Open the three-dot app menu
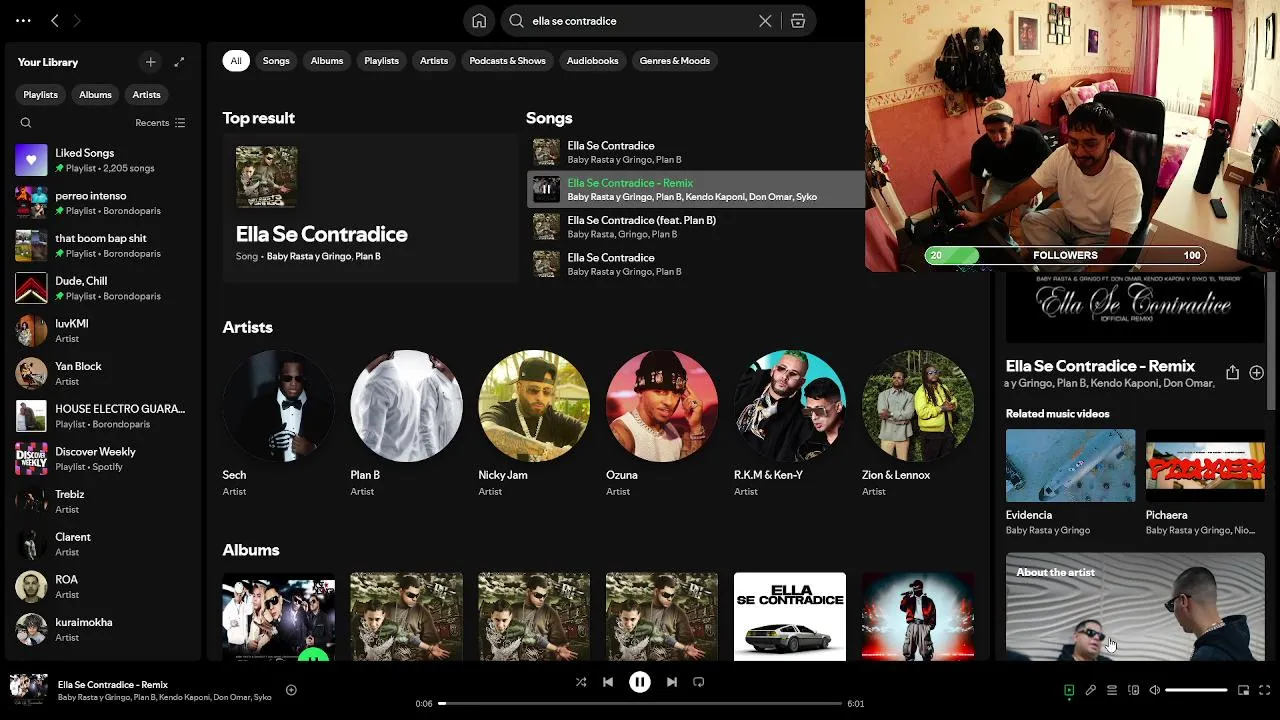 [x=23, y=21]
